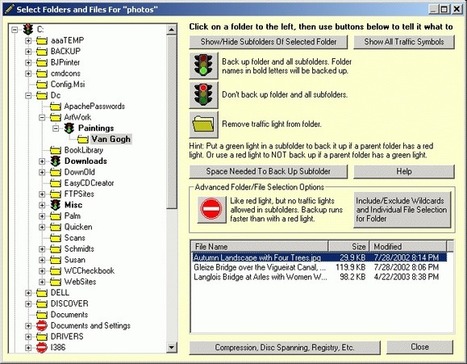The width and height of the screenshot is (467, 364).
Task: Sort by the Modified column header
Action: [408, 246]
